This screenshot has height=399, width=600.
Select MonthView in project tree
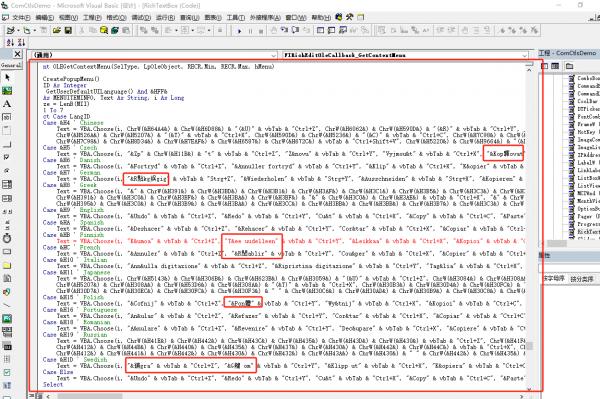click(589, 201)
